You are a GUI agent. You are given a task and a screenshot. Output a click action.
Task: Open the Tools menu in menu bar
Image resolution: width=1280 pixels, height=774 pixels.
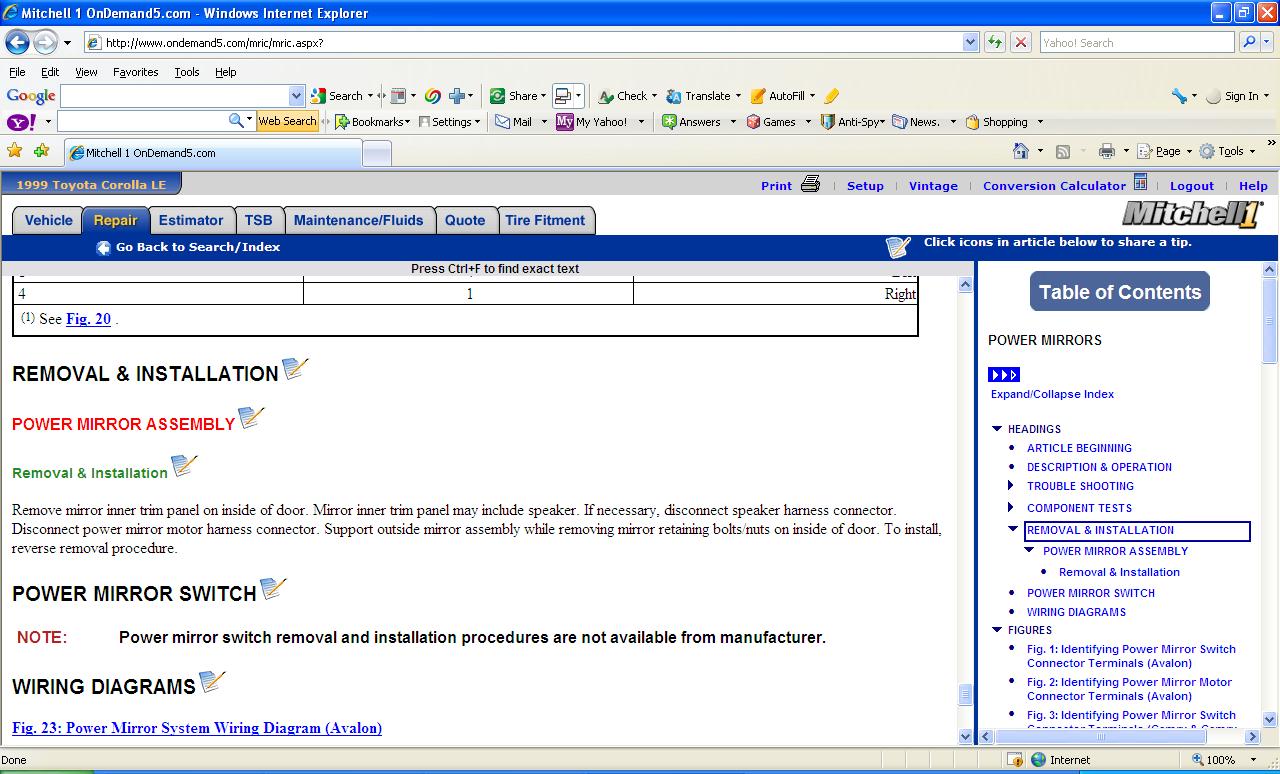pyautogui.click(x=187, y=72)
